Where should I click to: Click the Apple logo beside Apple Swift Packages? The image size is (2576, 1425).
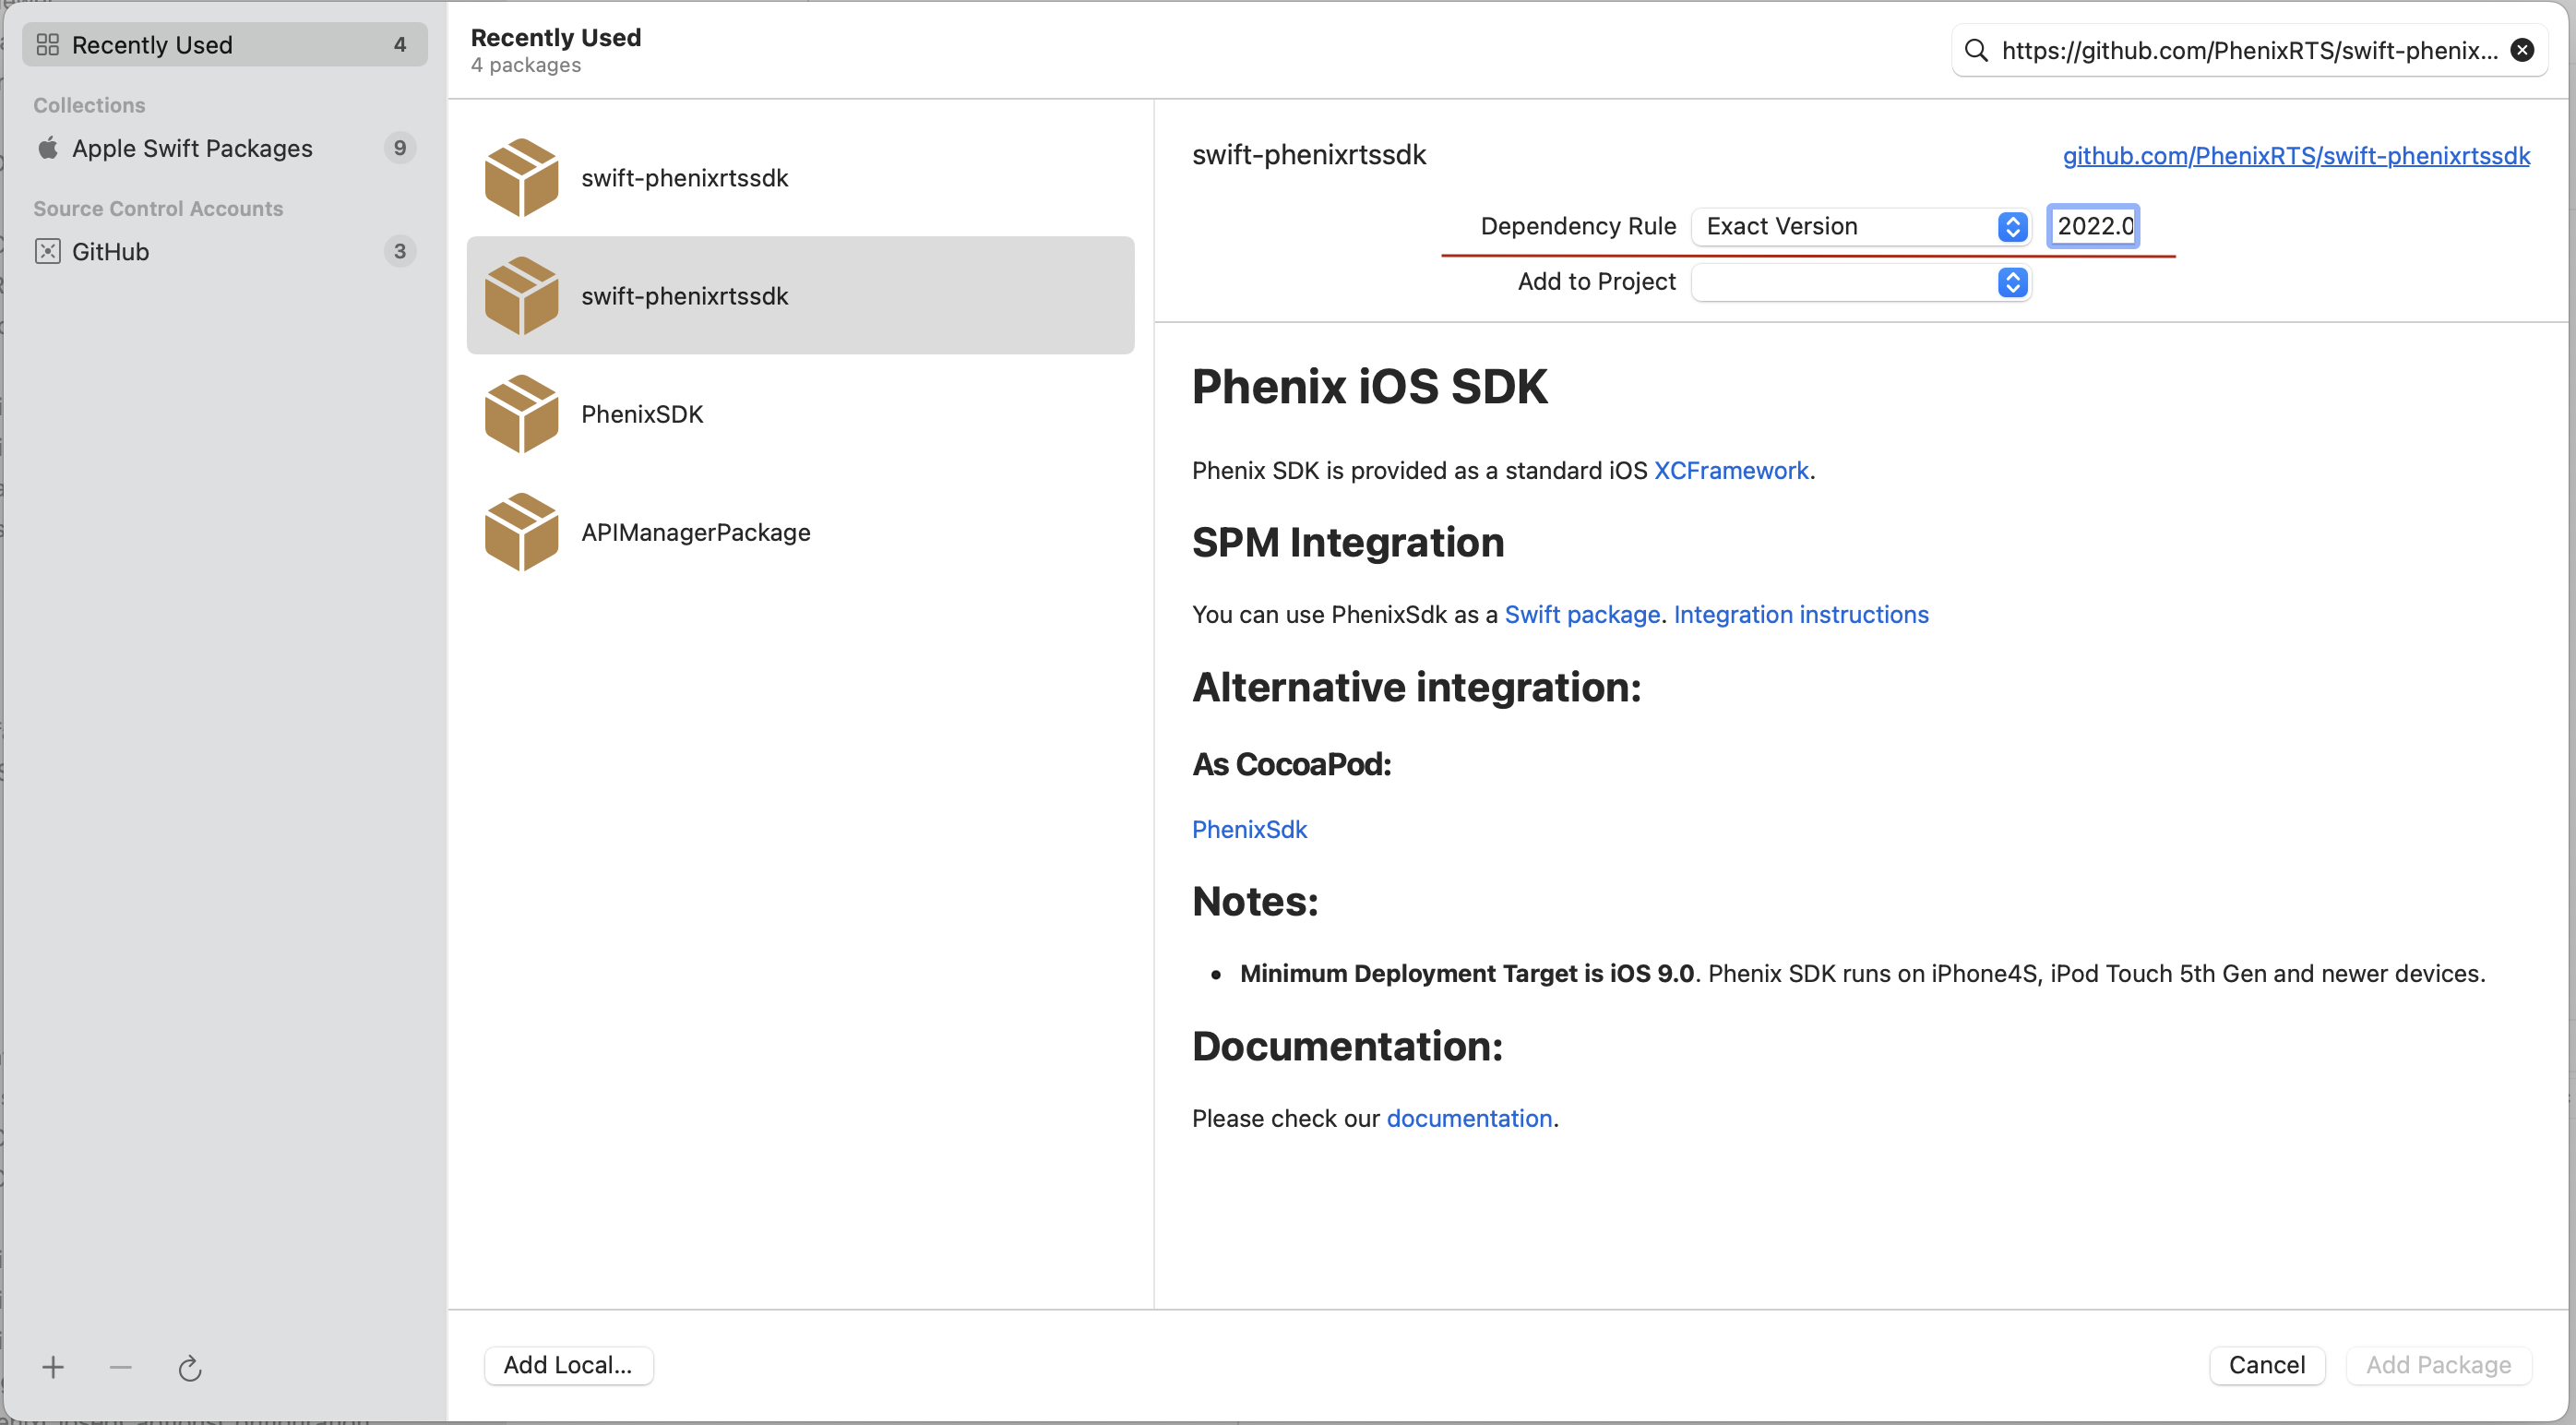tap(48, 148)
